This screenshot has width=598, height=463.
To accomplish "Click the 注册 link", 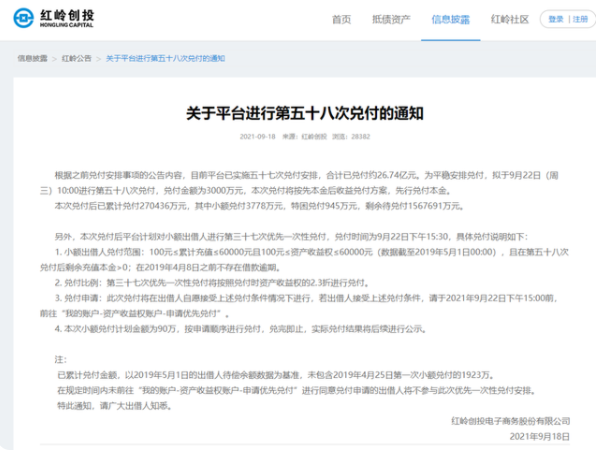I will [x=580, y=19].
